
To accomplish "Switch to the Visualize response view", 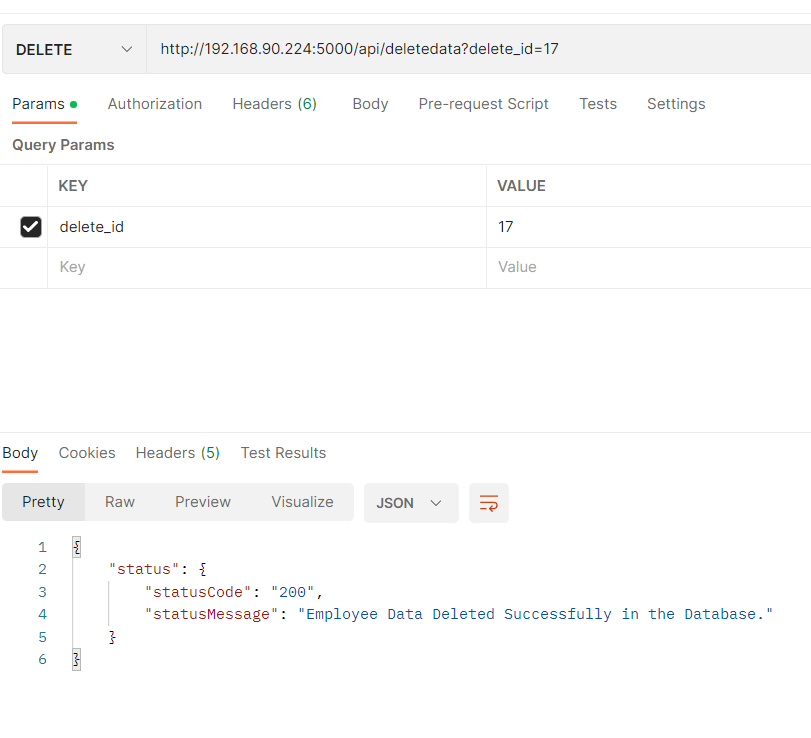I will tap(303, 502).
